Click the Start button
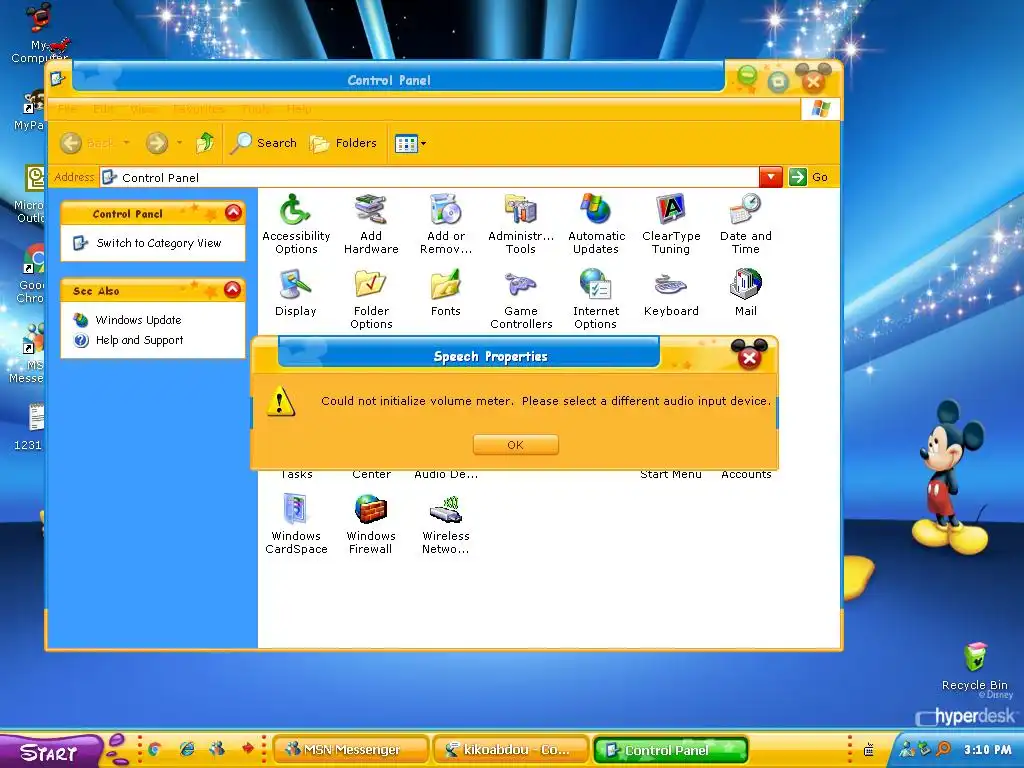The width and height of the screenshot is (1024, 768). click(49, 752)
